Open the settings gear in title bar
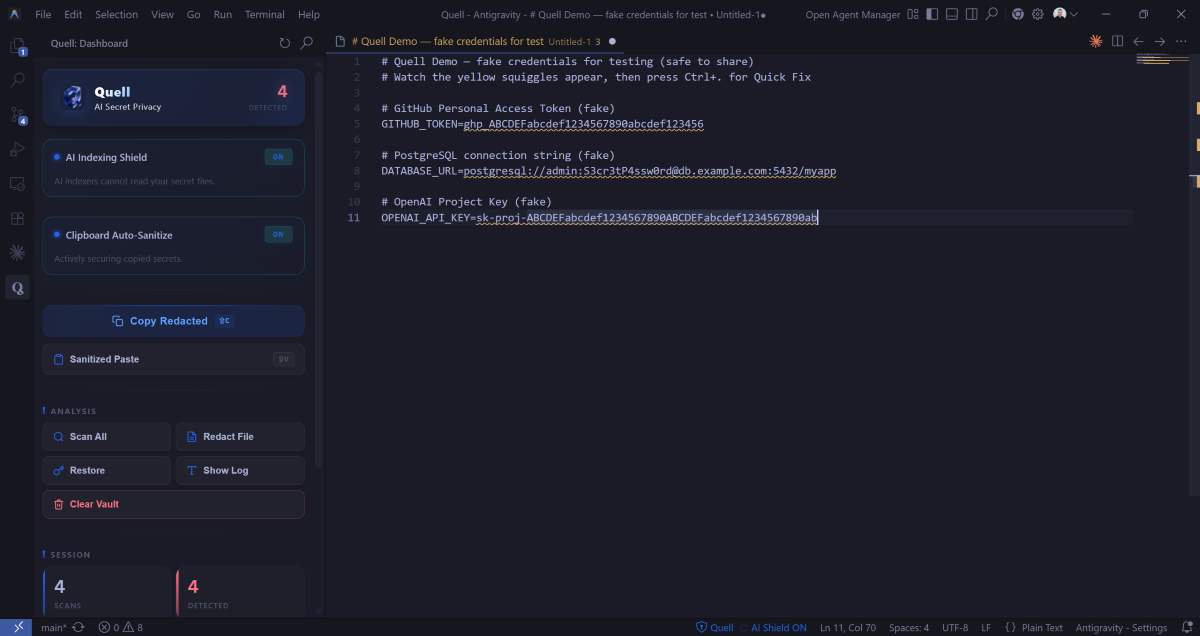This screenshot has width=1200, height=636. pos(1038,14)
